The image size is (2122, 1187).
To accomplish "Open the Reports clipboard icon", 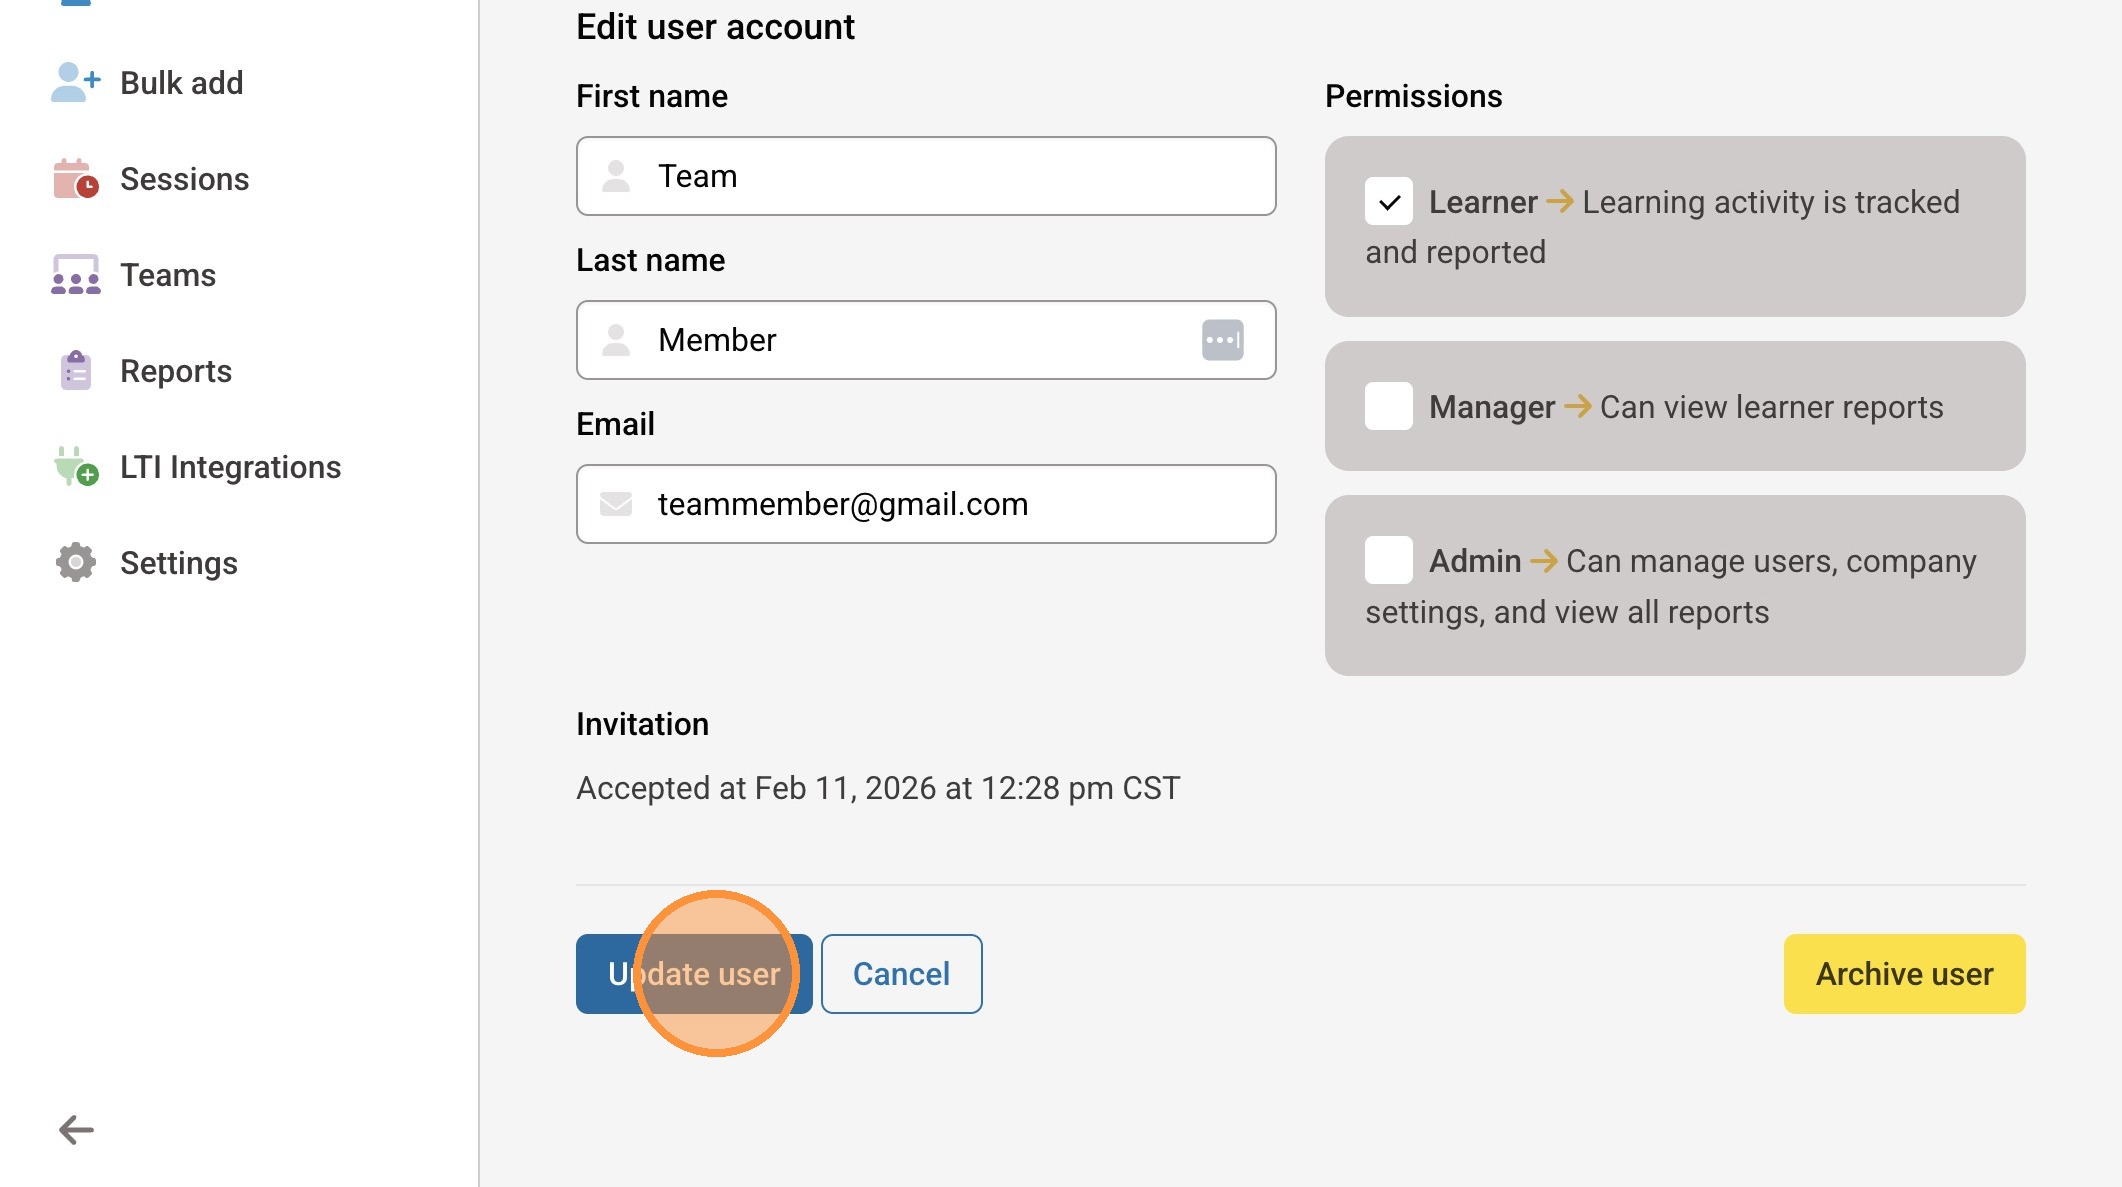I will [75, 371].
